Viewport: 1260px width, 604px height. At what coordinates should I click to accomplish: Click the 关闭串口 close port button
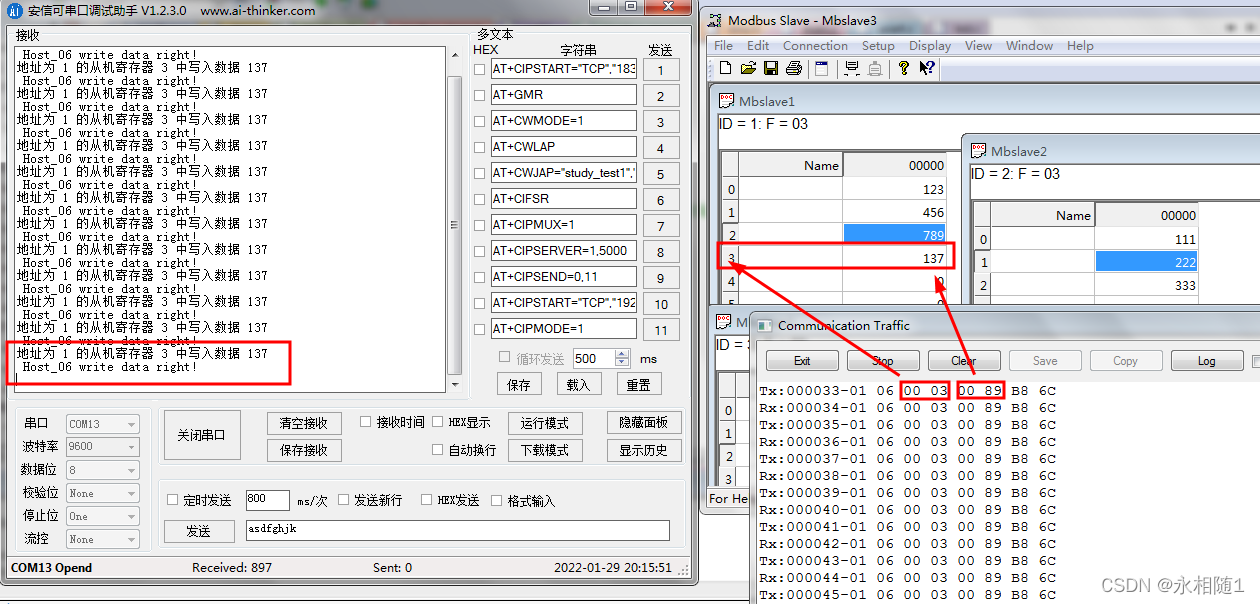[201, 436]
